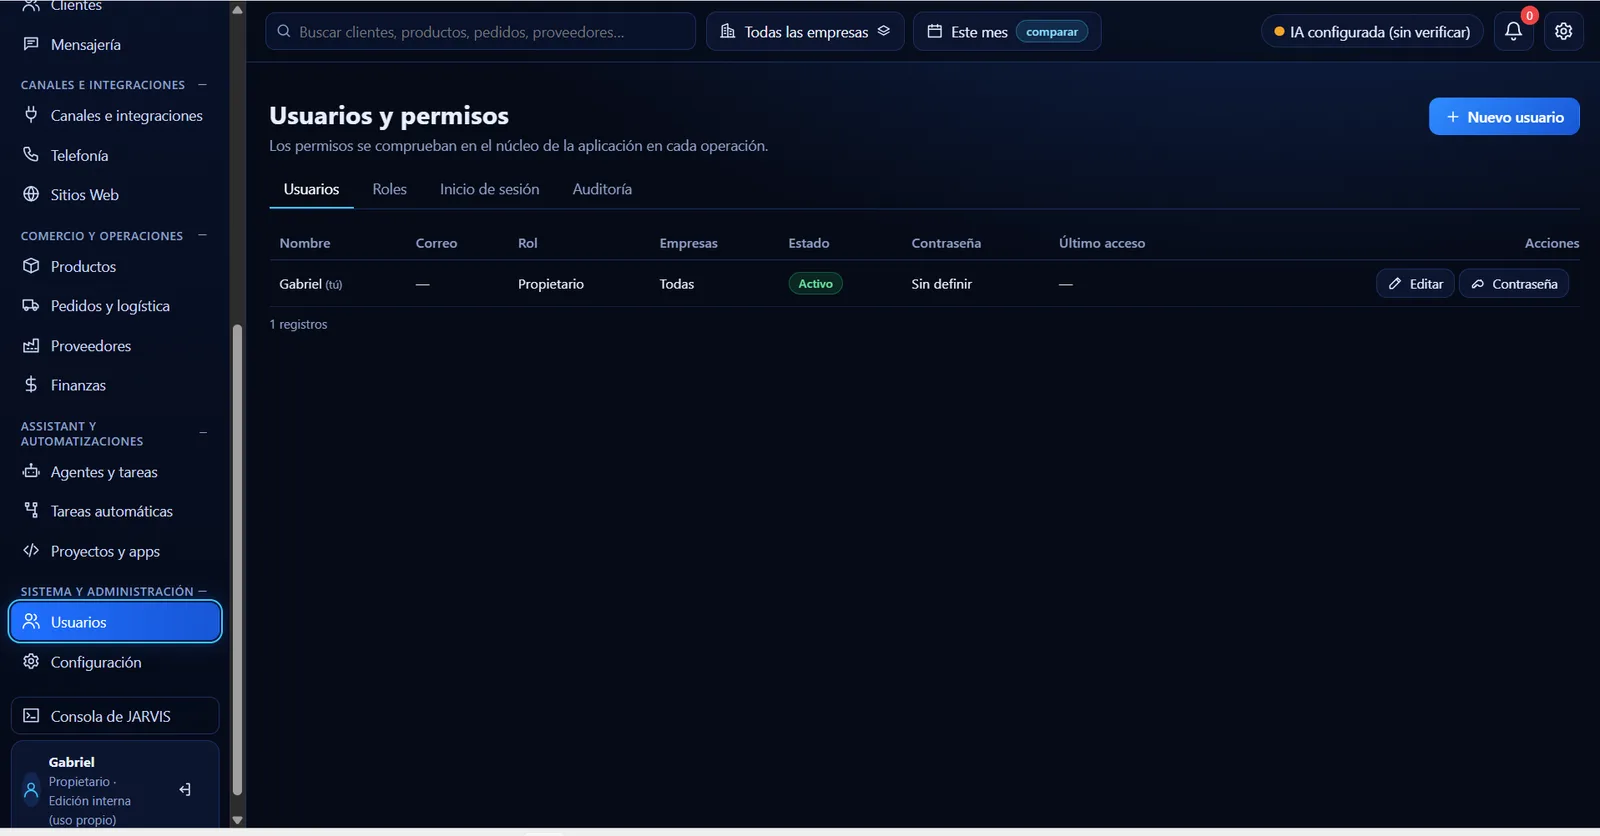Viewport: 1600px width, 836px height.
Task: Click the logout icon beside Gabriel's profile
Action: point(185,790)
